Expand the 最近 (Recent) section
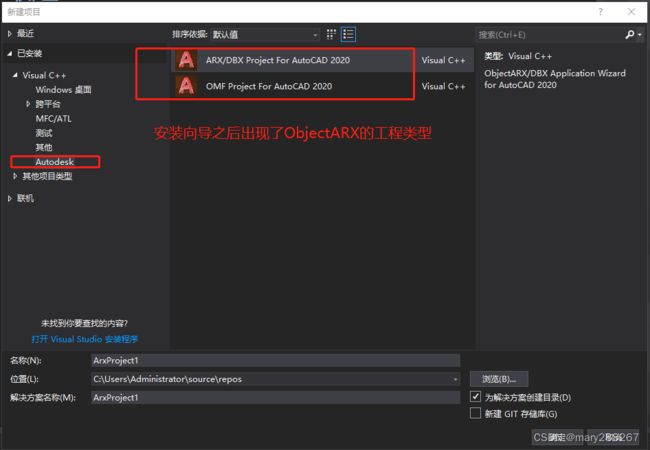 click(10, 34)
